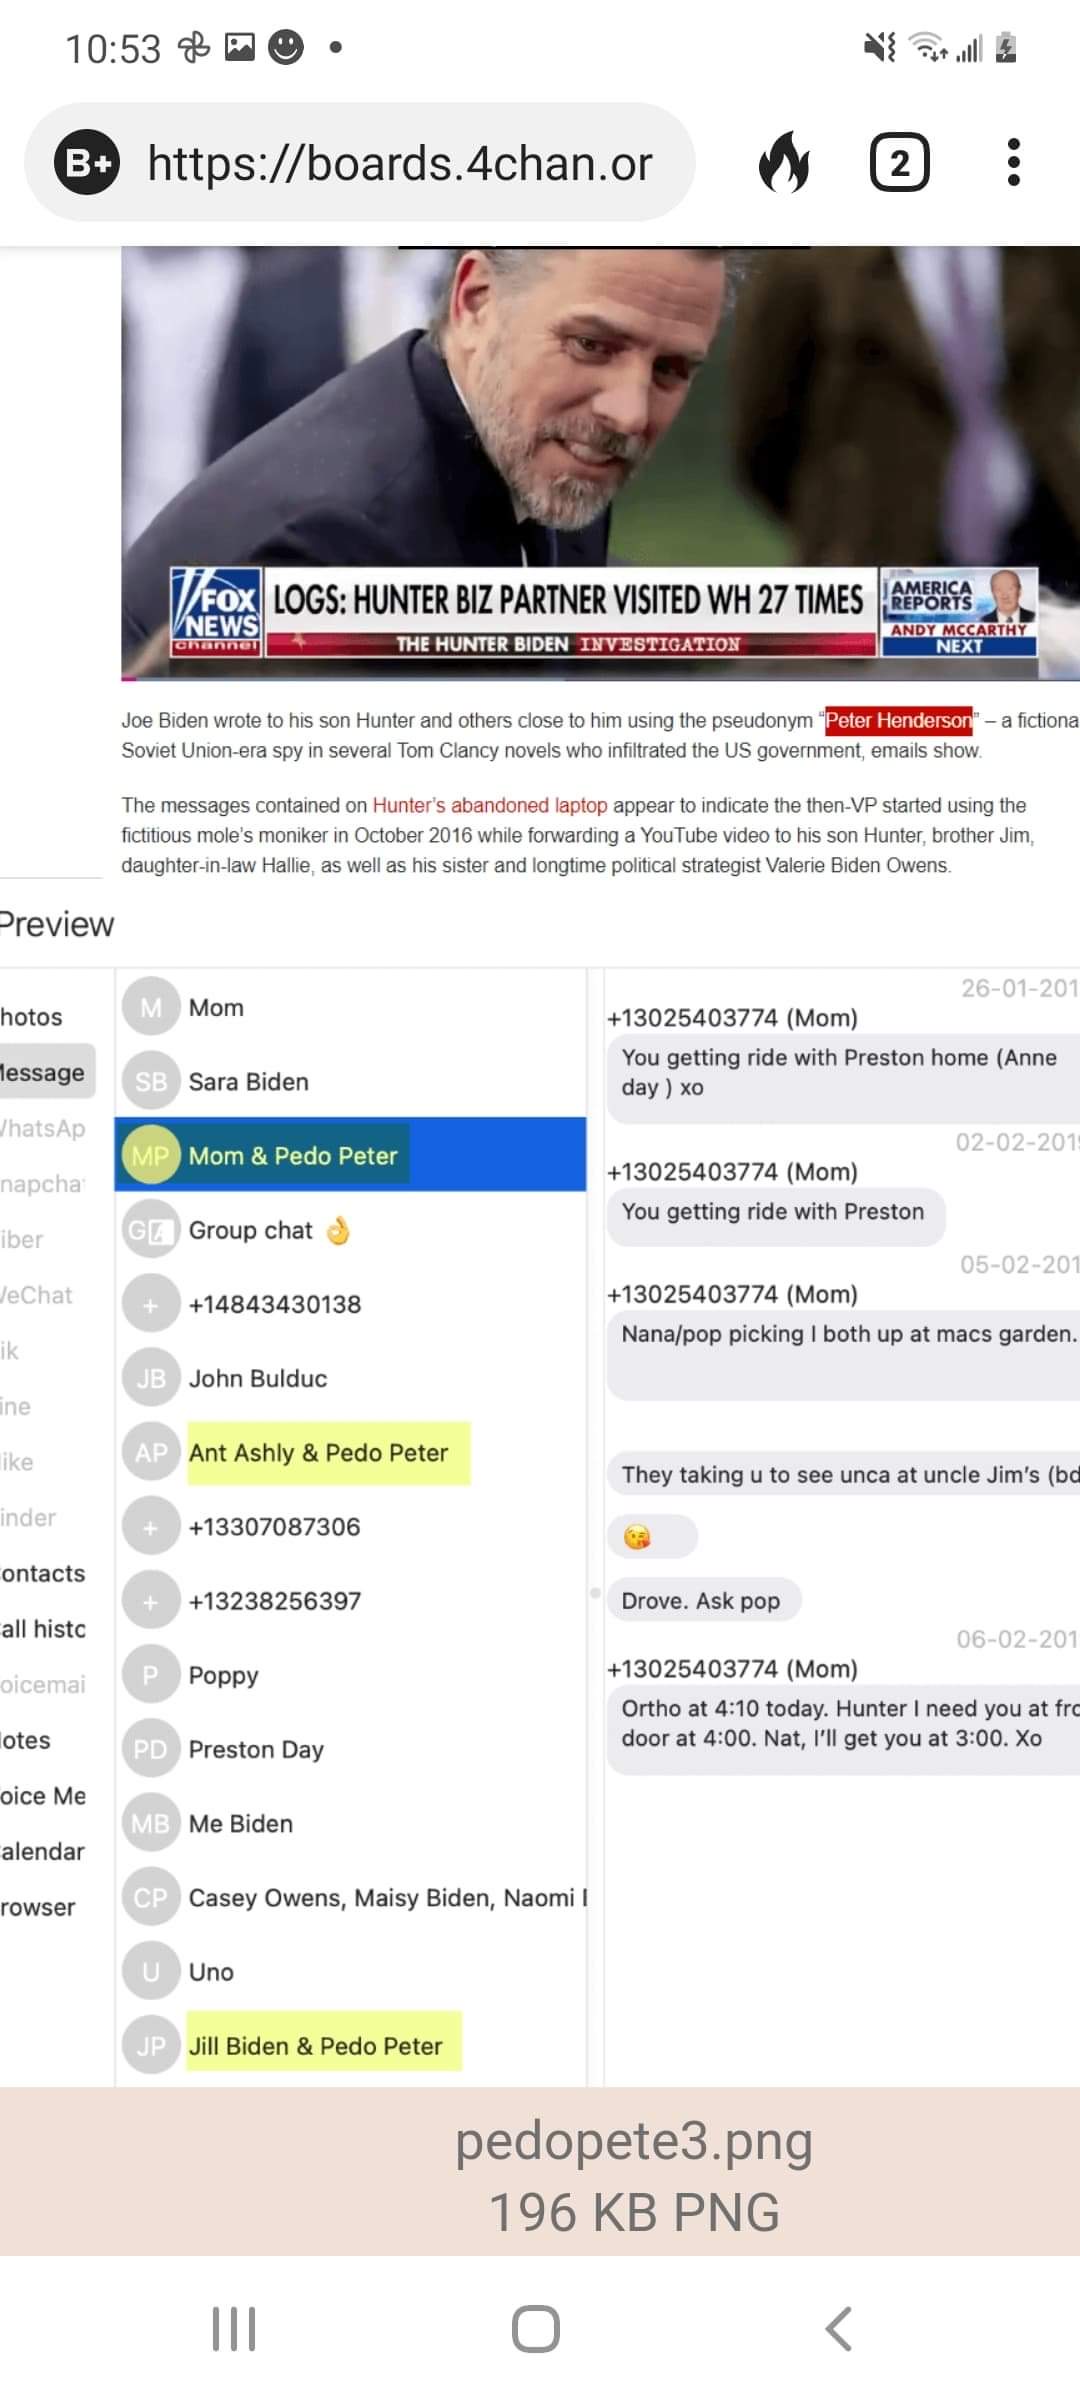Tap the JB avatar for John Bulduc
The width and height of the screenshot is (1080, 2400).
[151, 1378]
